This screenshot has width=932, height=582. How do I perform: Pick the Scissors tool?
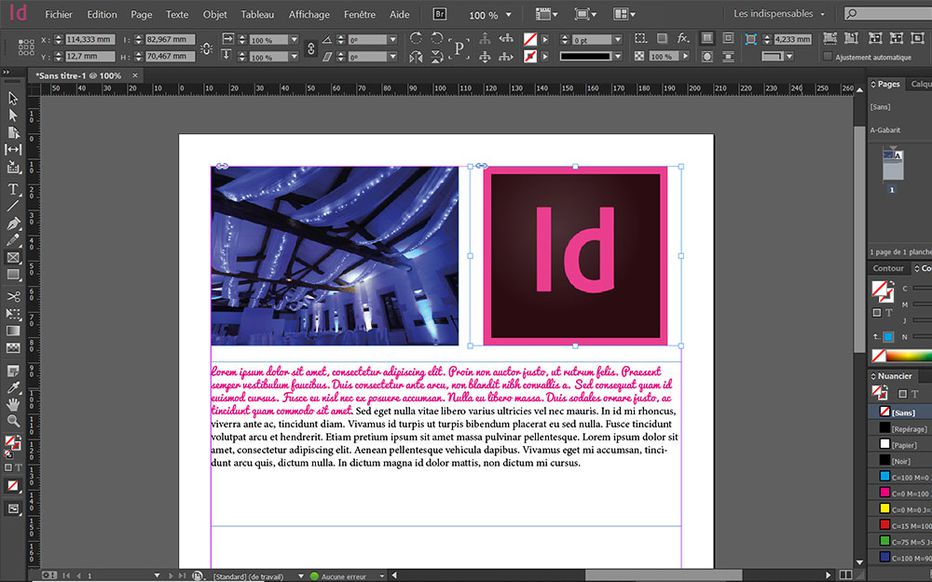(13, 297)
